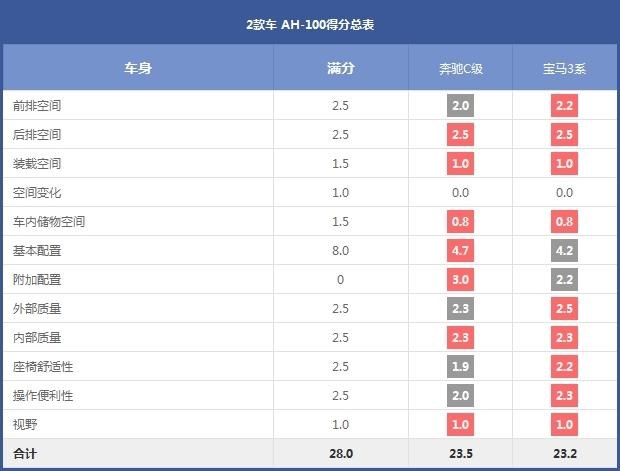Viewport: 620px width, 471px height.
Task: Click the gray 4.2 score badge
Action: (564, 250)
